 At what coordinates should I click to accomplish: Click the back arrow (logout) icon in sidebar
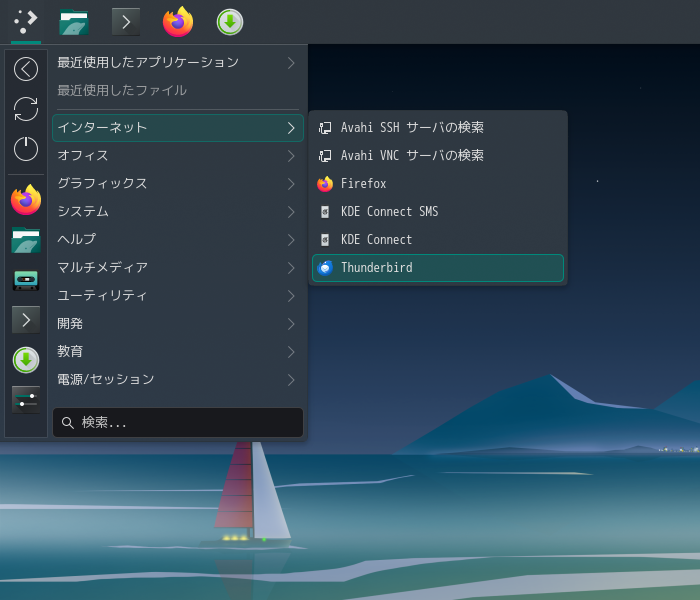[26, 69]
